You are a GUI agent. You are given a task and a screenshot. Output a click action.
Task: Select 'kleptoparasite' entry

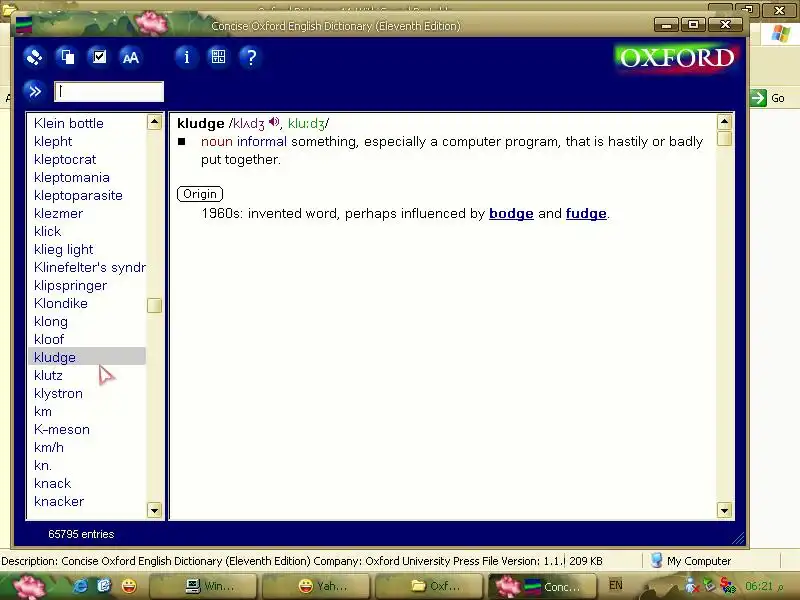pos(78,195)
